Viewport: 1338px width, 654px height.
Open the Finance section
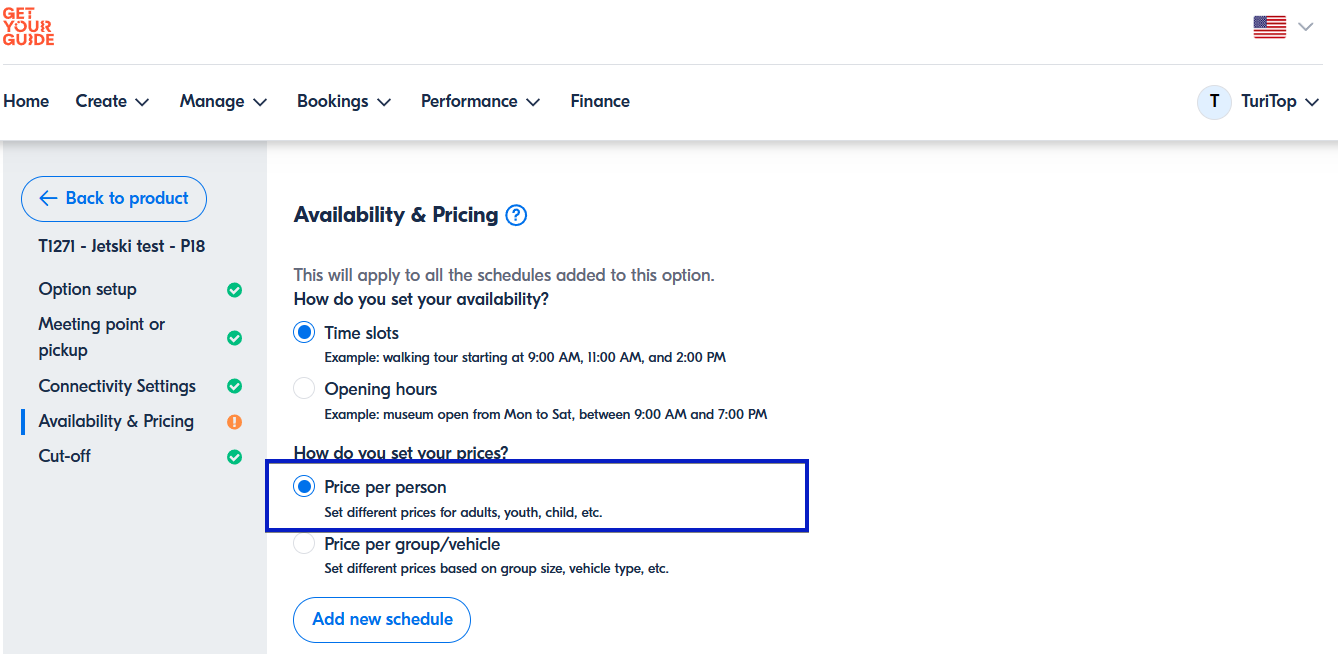[599, 101]
